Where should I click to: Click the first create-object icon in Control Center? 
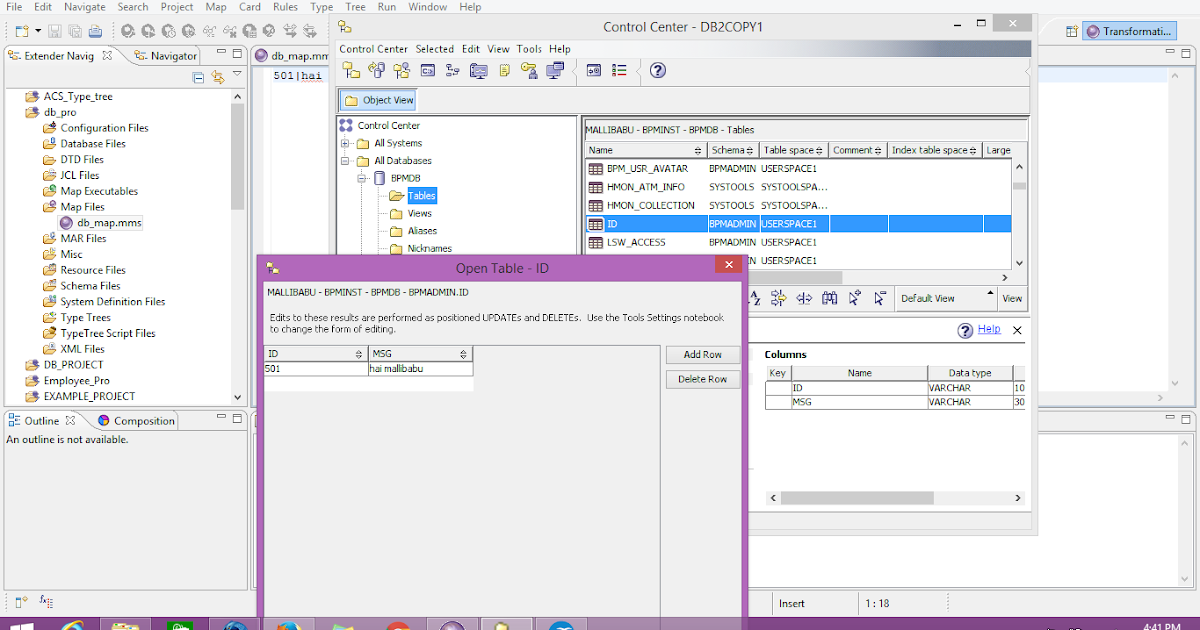(349, 70)
